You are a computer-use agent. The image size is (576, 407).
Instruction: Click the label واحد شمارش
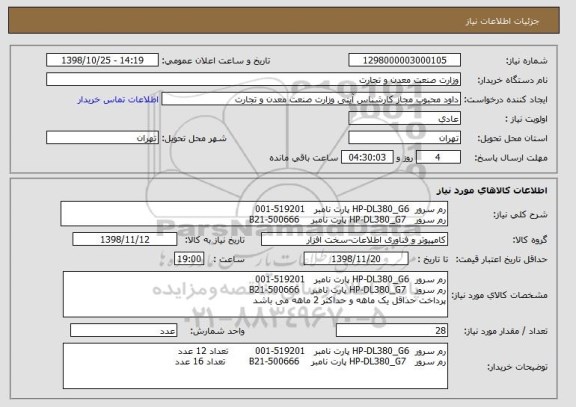[x=217, y=331]
